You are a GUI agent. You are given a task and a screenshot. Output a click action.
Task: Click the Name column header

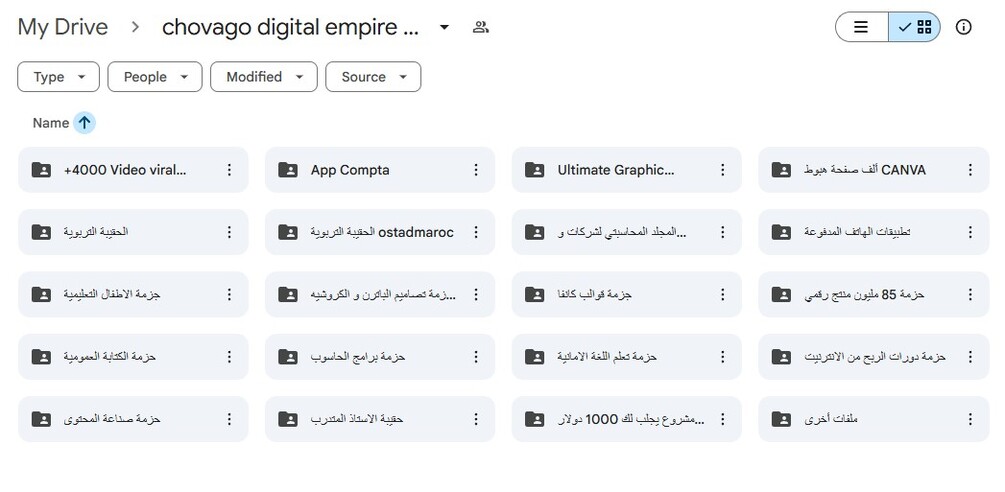[50, 123]
